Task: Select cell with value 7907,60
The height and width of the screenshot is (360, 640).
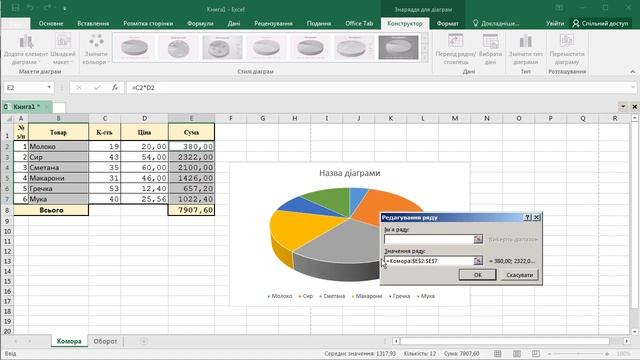Action: [191, 210]
